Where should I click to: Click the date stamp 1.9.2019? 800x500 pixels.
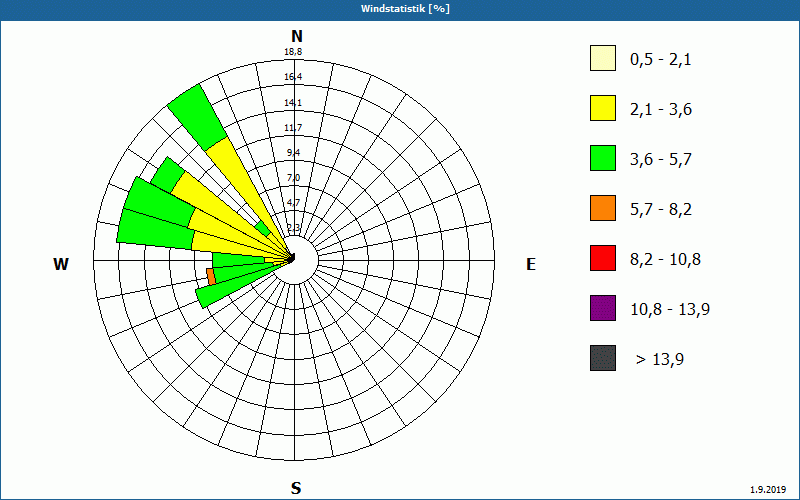click(x=767, y=490)
